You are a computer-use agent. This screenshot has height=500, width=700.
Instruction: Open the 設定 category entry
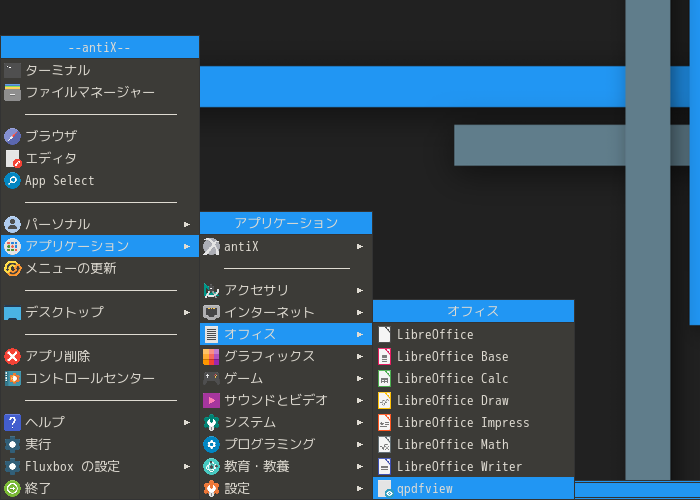[x=286, y=488]
